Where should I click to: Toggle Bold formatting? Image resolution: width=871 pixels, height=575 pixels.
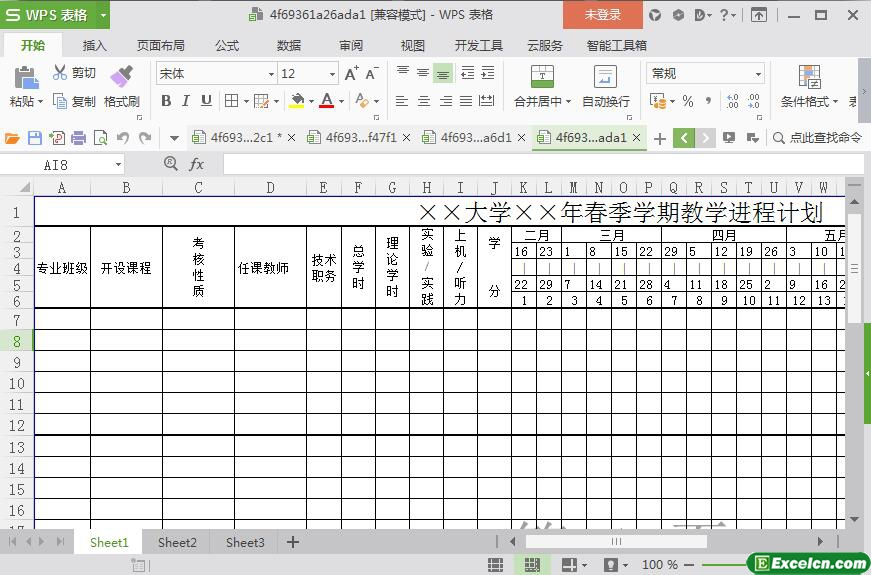pos(166,101)
